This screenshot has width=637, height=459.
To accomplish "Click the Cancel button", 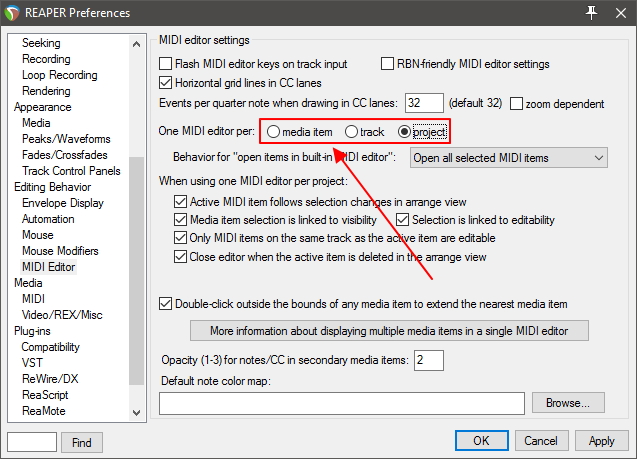I will [541, 441].
